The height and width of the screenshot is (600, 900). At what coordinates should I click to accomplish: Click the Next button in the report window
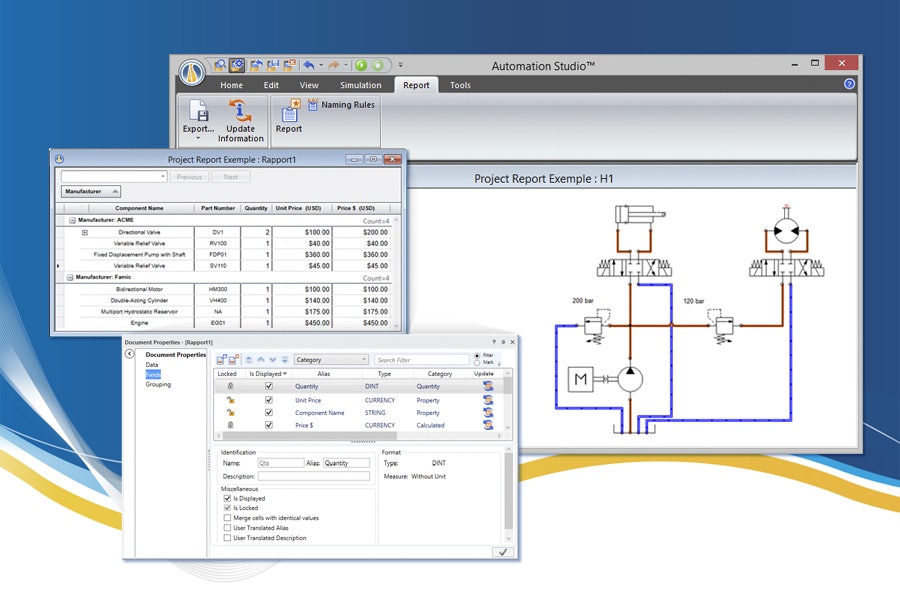pos(230,177)
